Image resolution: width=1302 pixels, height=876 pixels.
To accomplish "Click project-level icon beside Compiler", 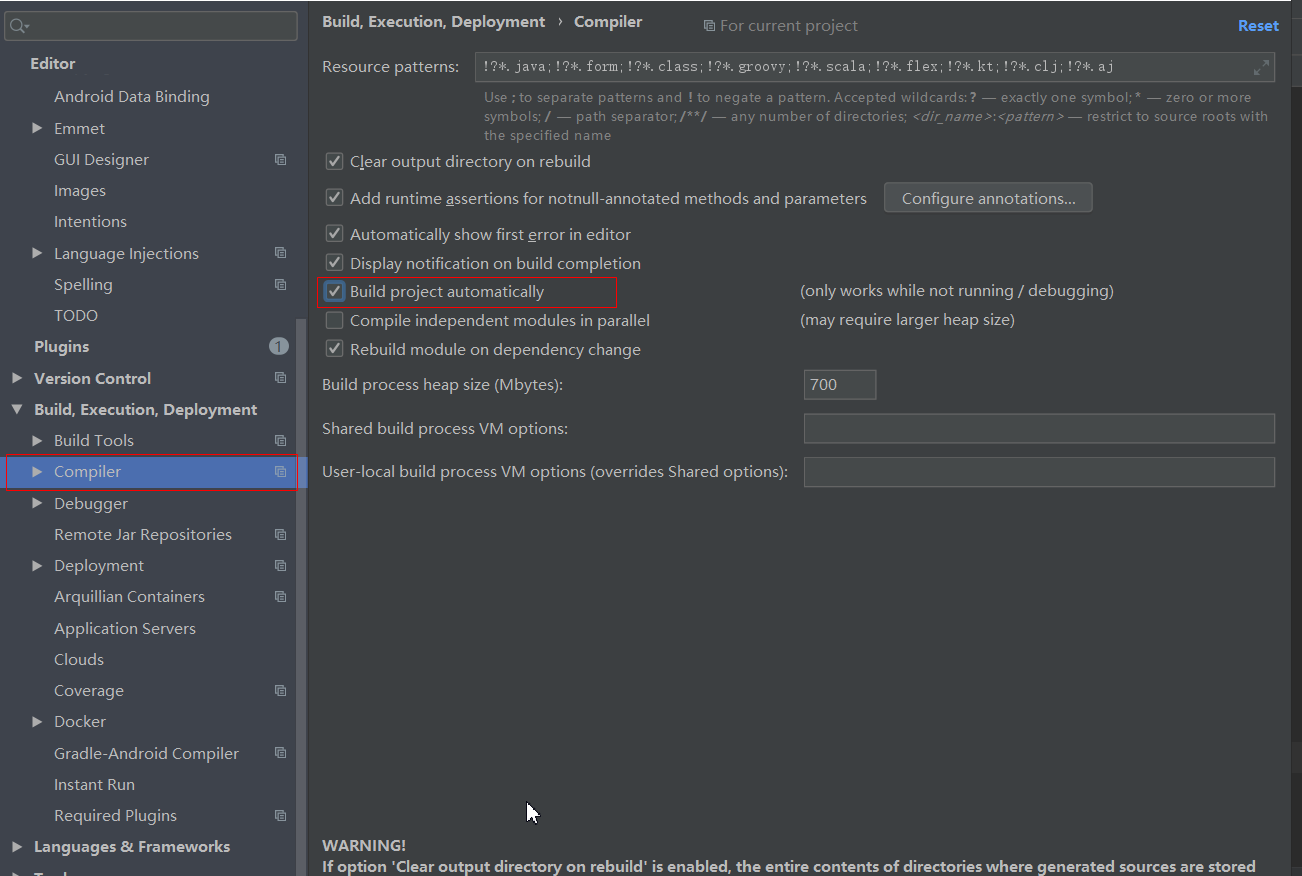I will pyautogui.click(x=281, y=472).
